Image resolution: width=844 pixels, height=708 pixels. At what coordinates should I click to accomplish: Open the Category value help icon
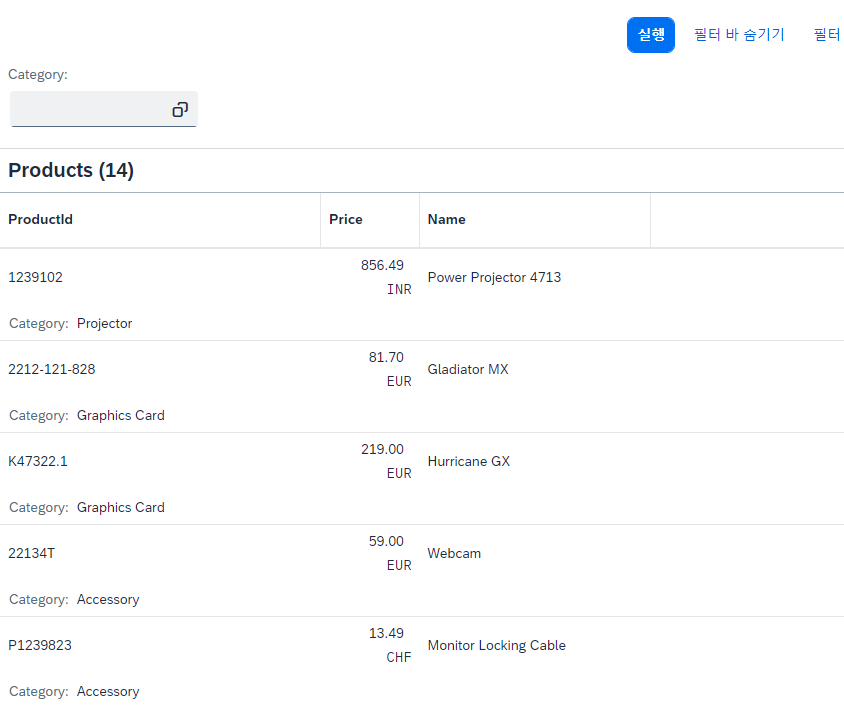click(180, 110)
